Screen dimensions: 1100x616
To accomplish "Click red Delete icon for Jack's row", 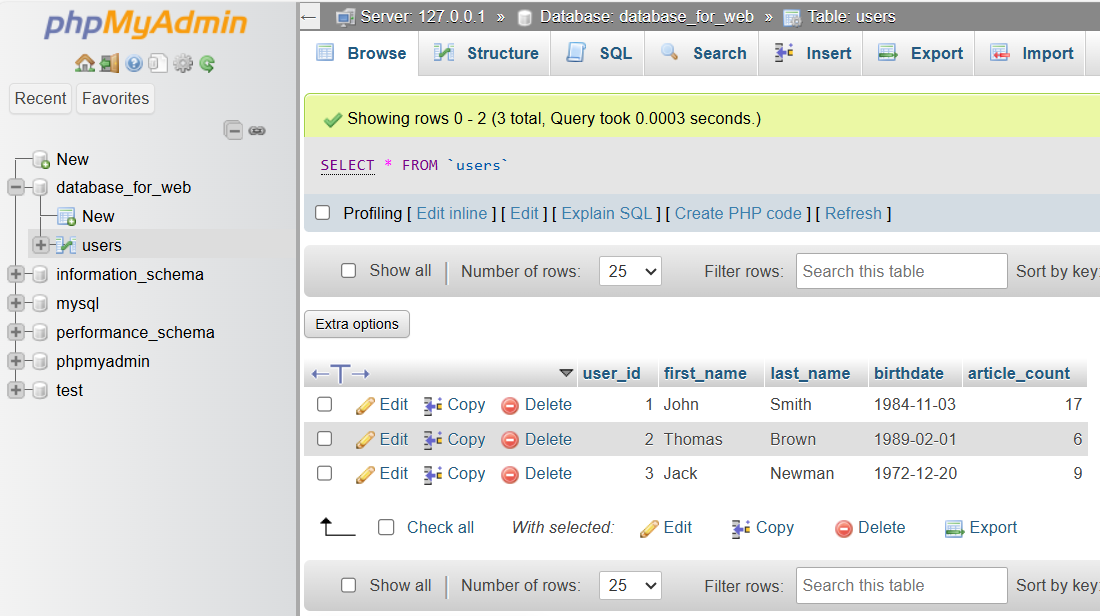I will pyautogui.click(x=510, y=474).
